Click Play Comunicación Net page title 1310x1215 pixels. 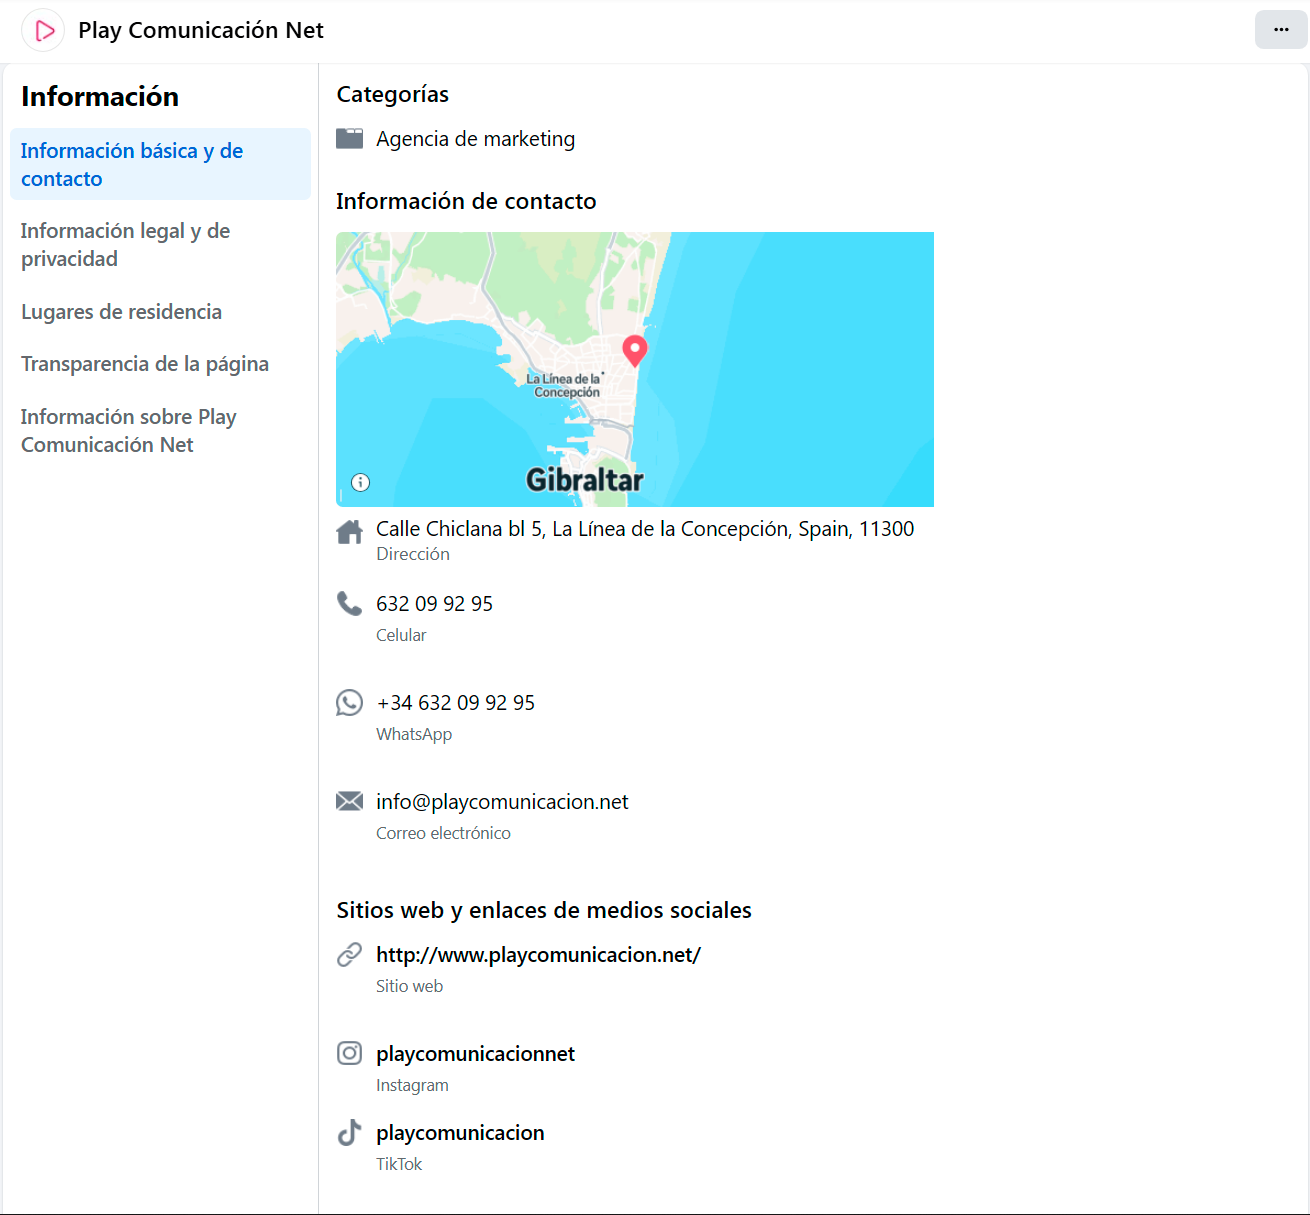[201, 30]
